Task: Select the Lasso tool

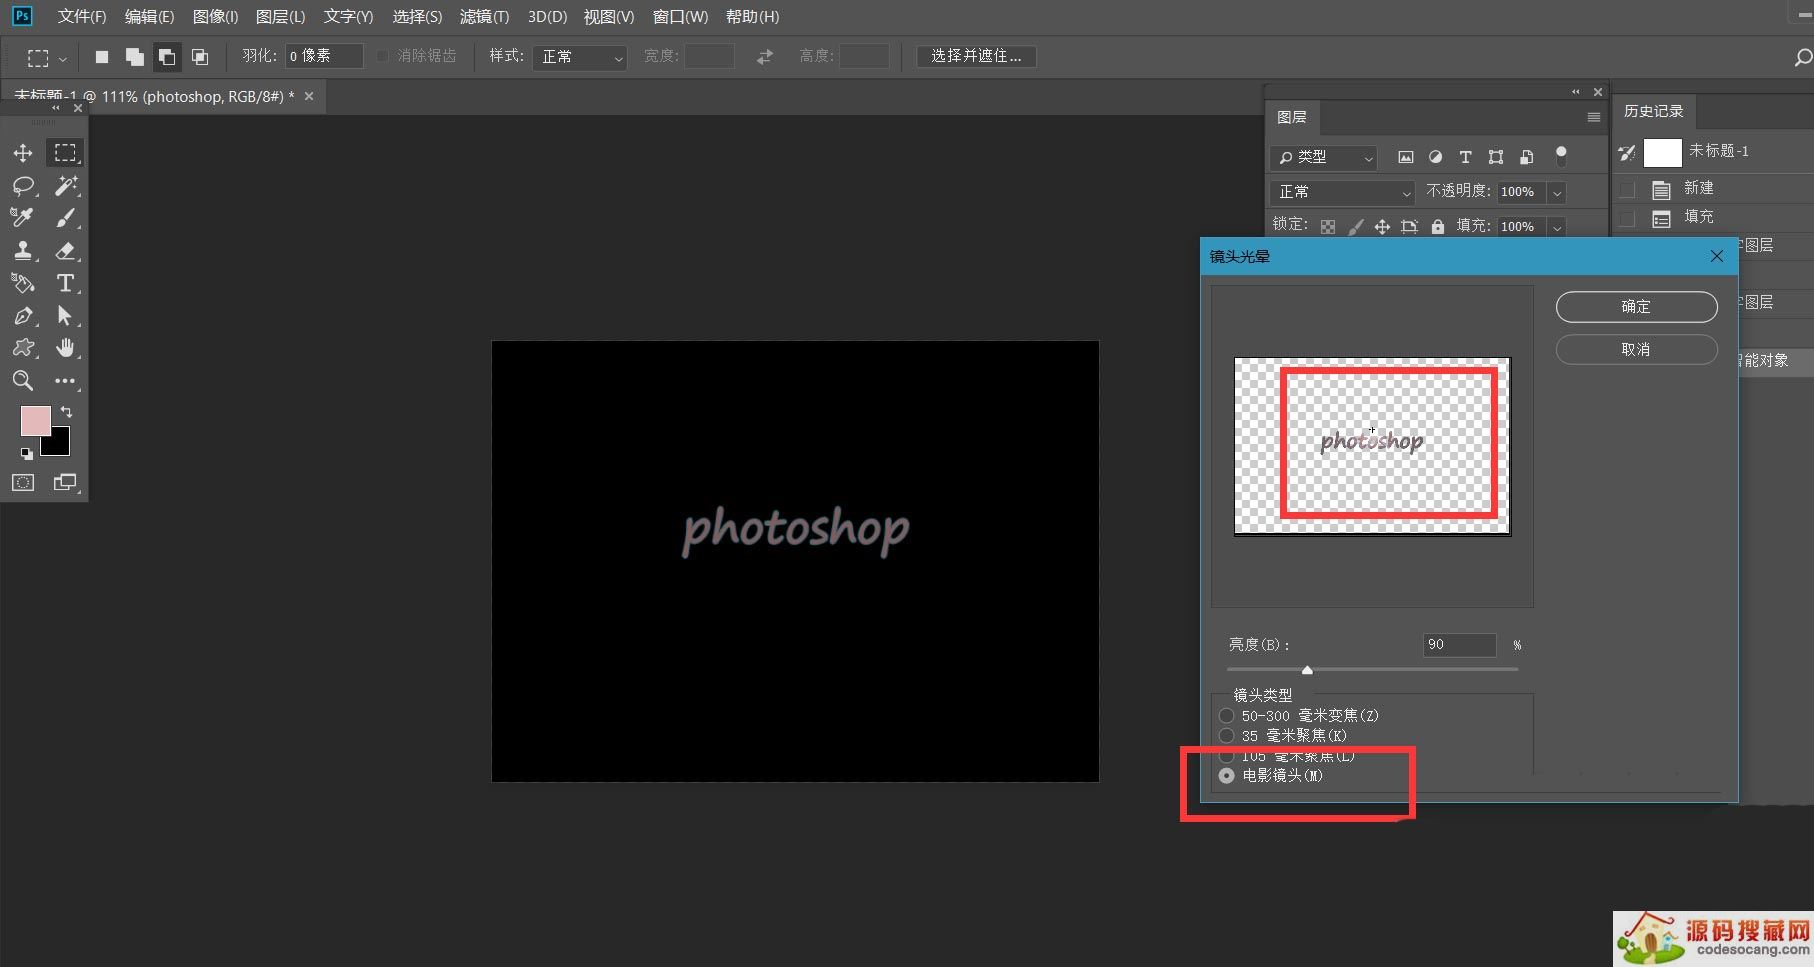Action: point(23,186)
